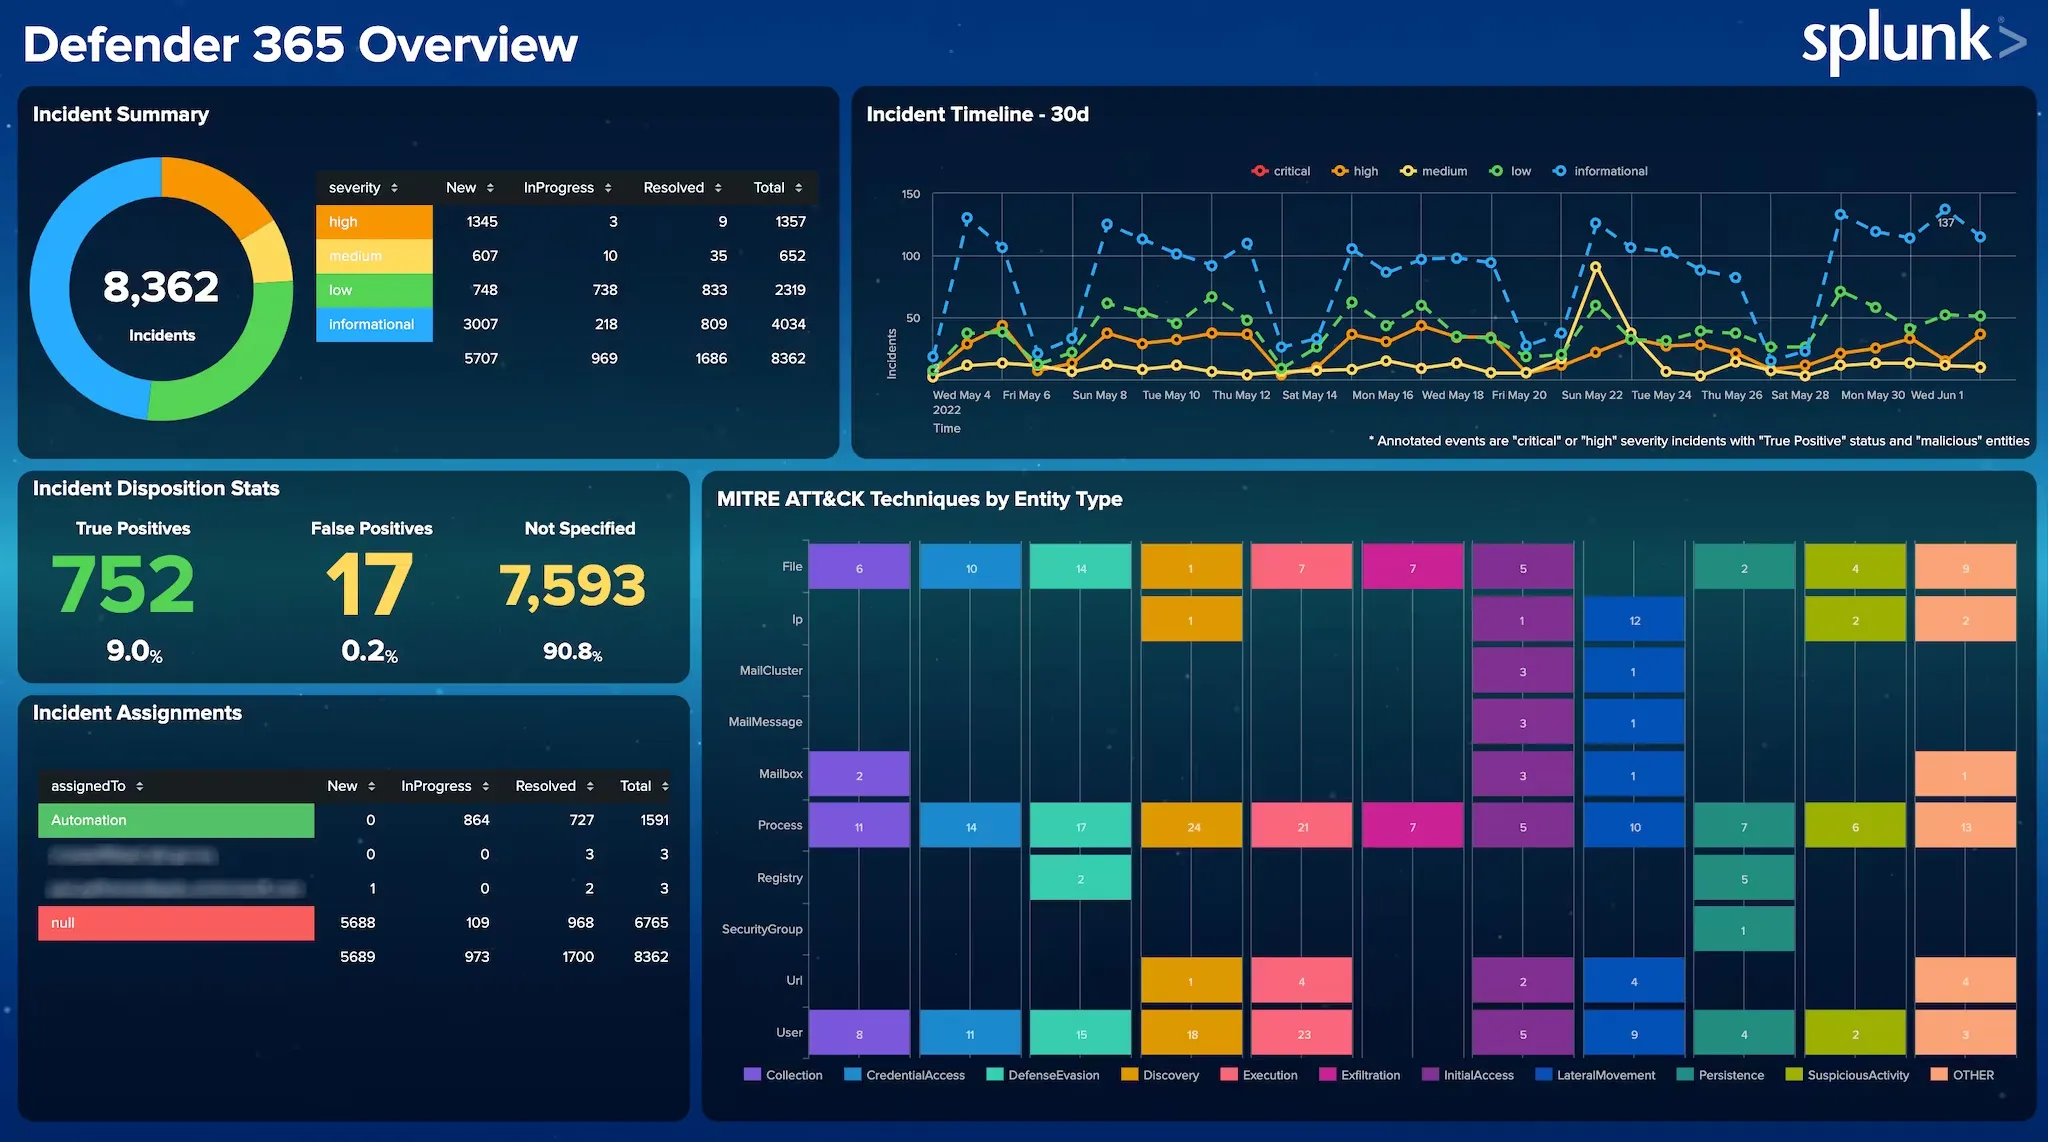Click MITRE ATT&CK Techniques panel title
This screenshot has height=1142, width=2048.
click(919, 499)
